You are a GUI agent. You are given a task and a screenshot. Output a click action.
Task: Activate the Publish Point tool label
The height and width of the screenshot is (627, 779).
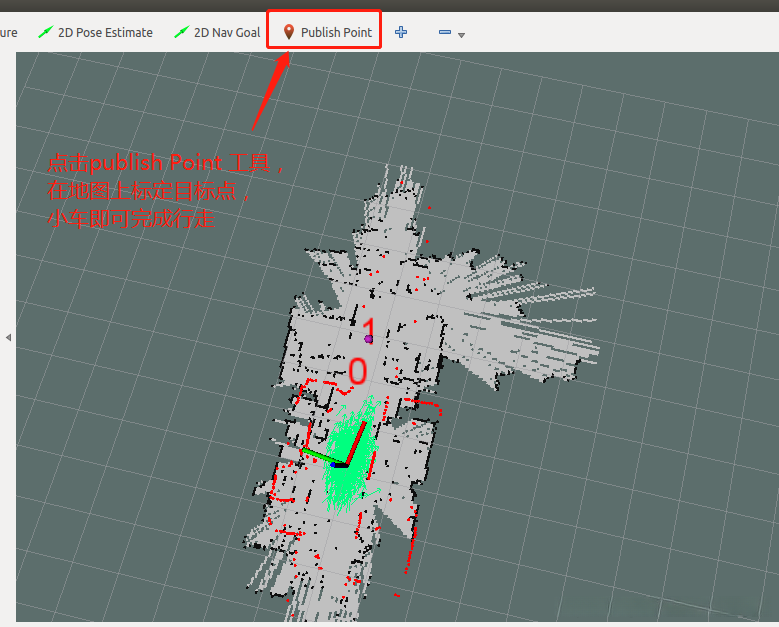336,32
